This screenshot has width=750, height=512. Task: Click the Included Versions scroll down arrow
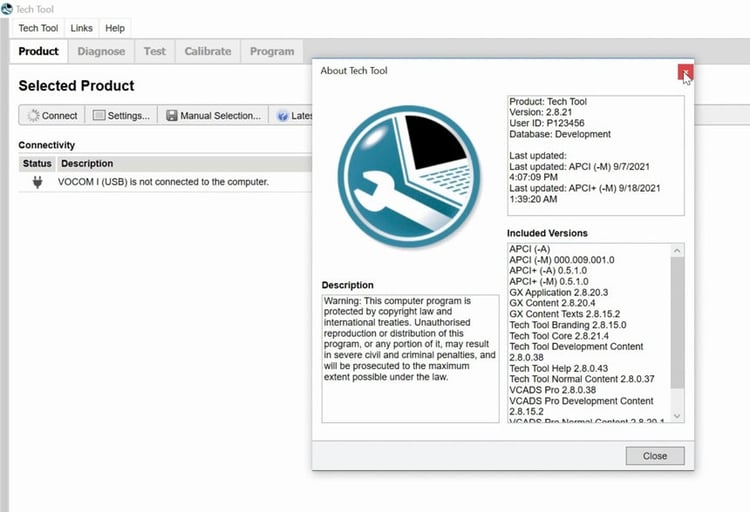click(x=677, y=416)
